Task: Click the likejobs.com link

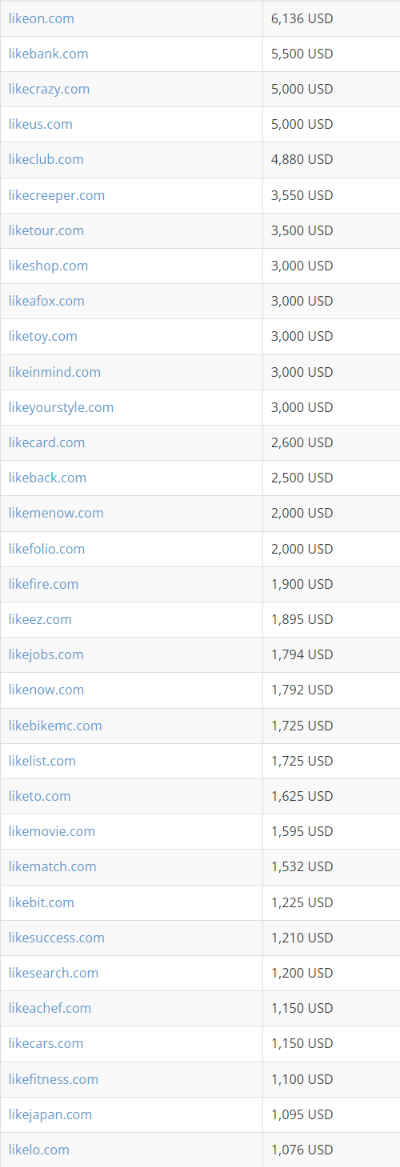Action: [46, 655]
